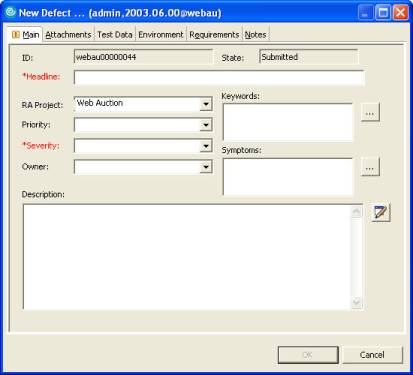Open the Notes tab
413x375 pixels.
pos(255,35)
